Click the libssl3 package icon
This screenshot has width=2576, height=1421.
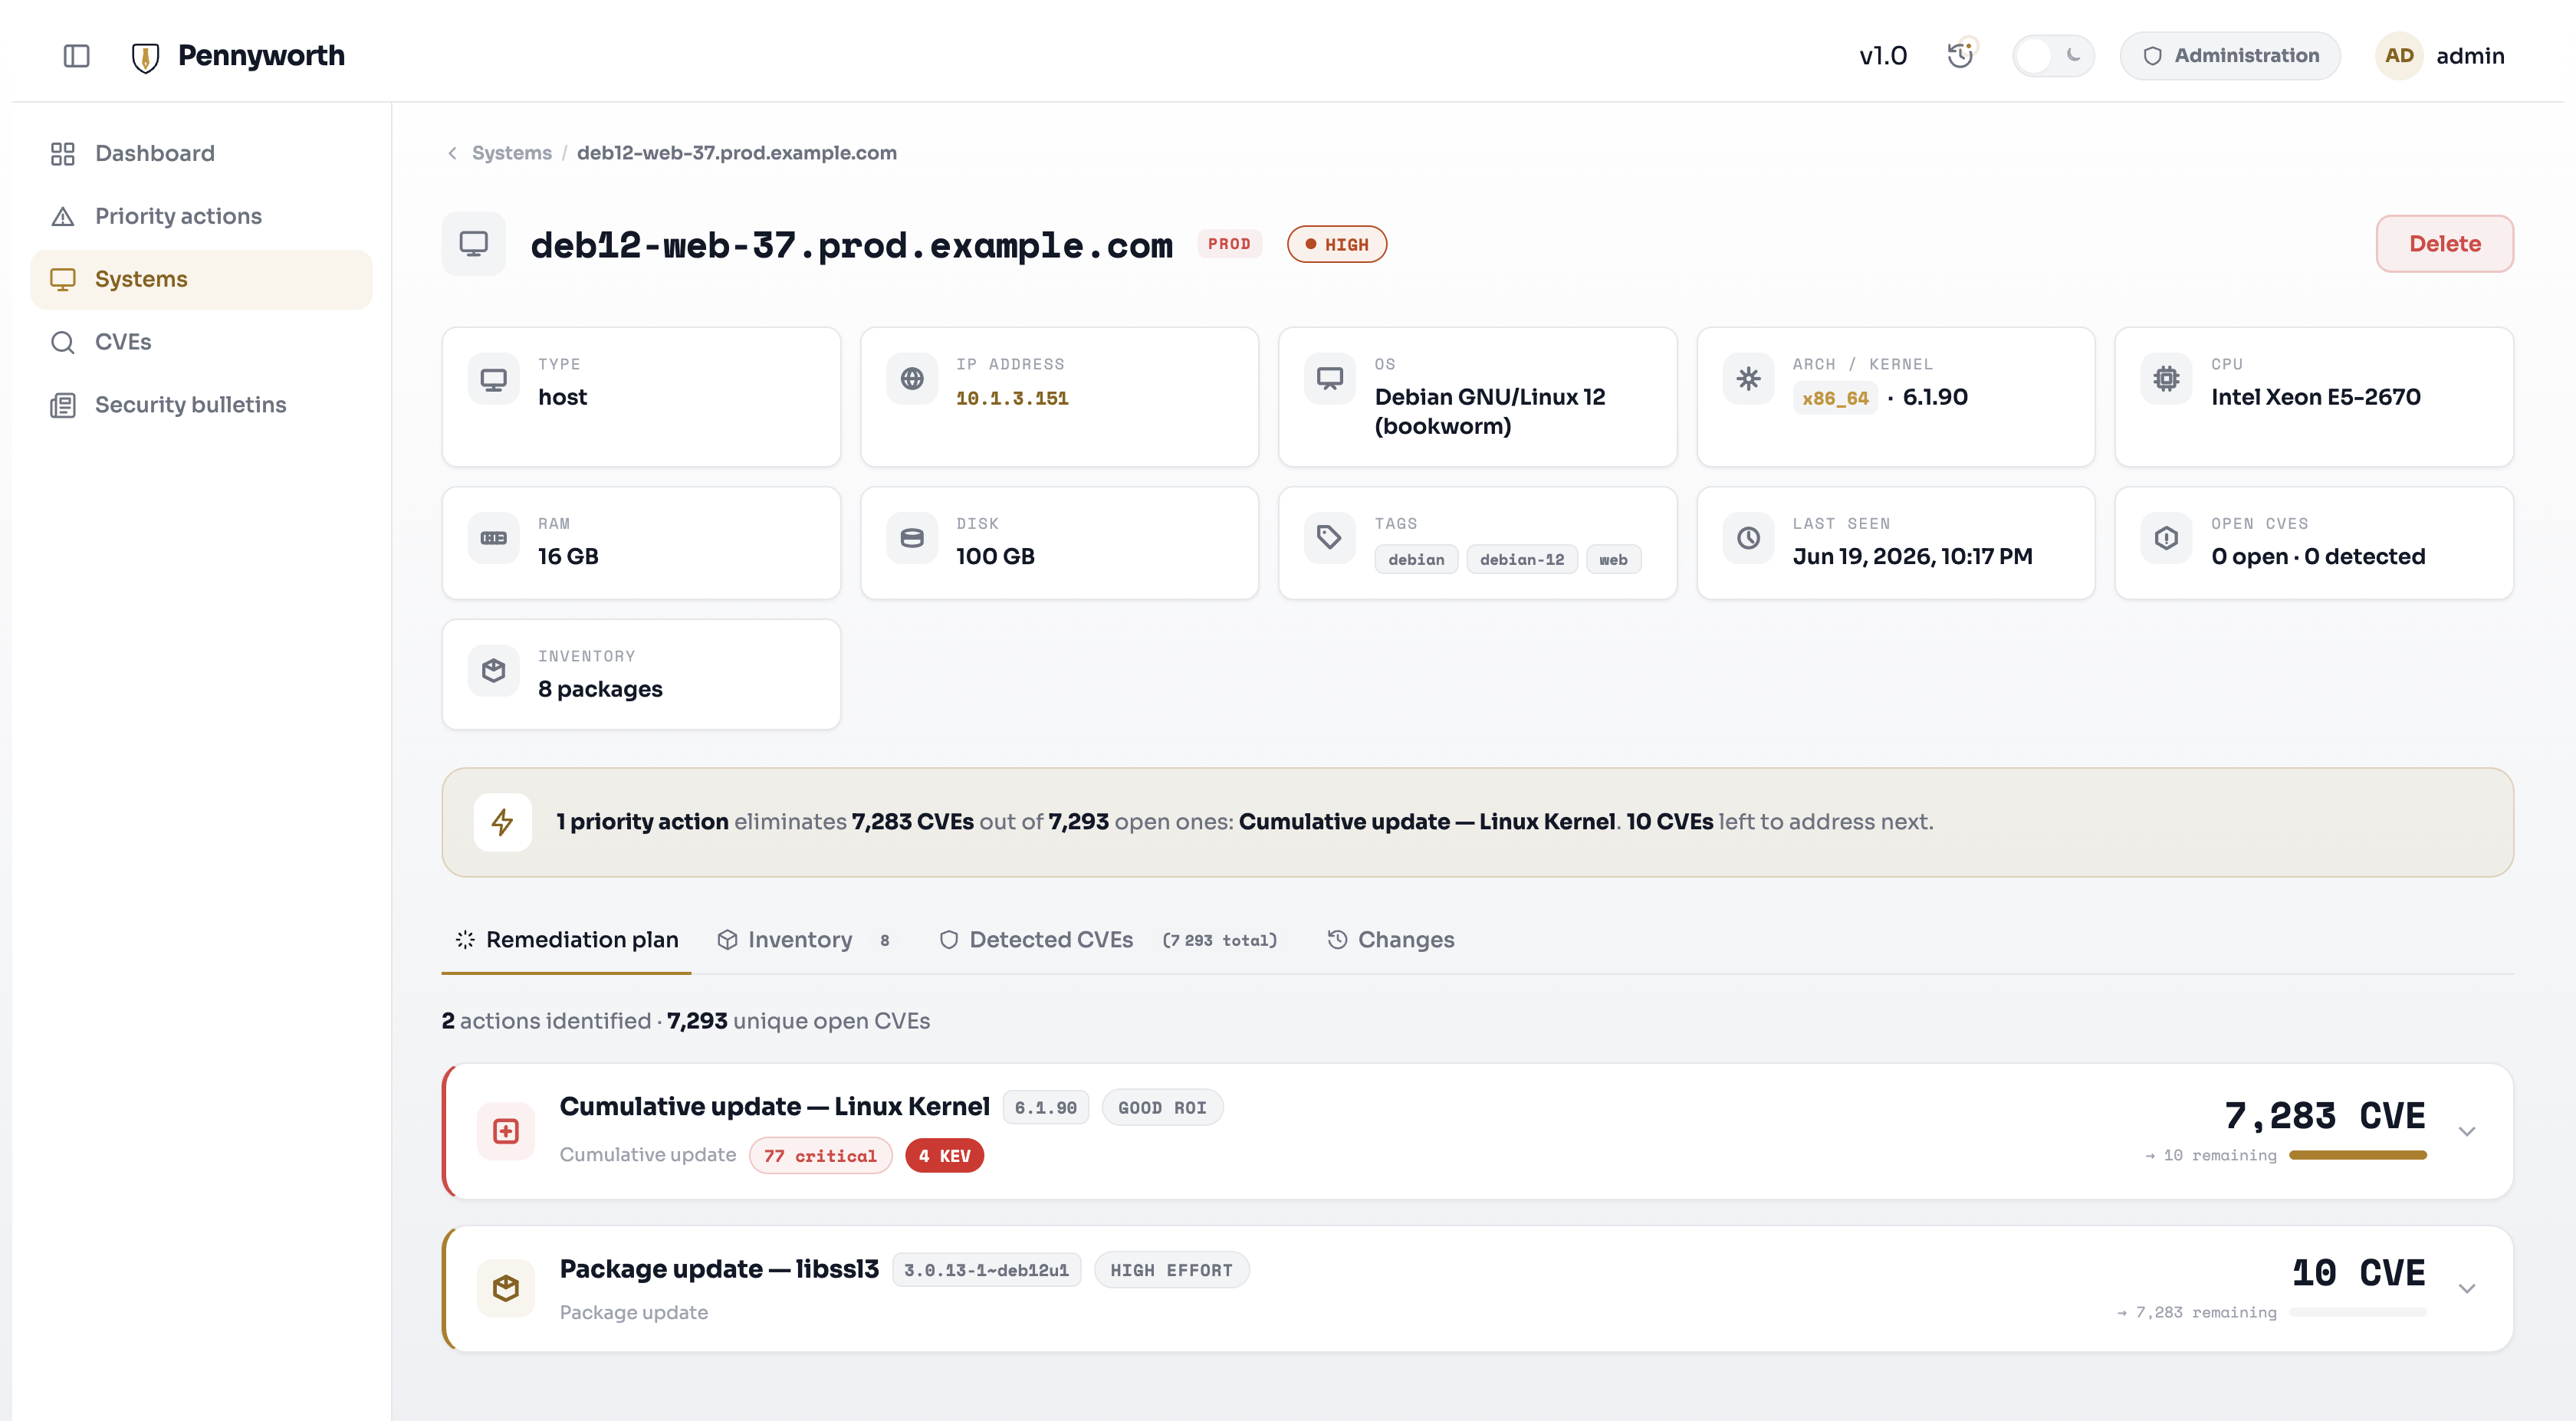tap(506, 1289)
